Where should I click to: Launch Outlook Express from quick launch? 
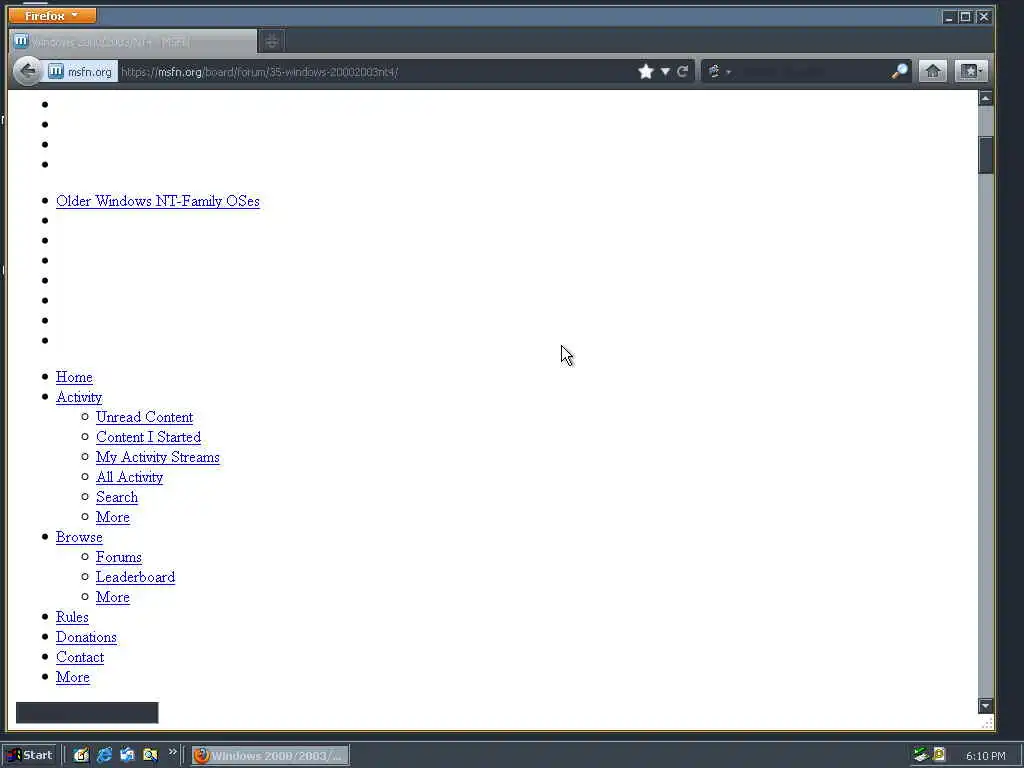(127, 755)
